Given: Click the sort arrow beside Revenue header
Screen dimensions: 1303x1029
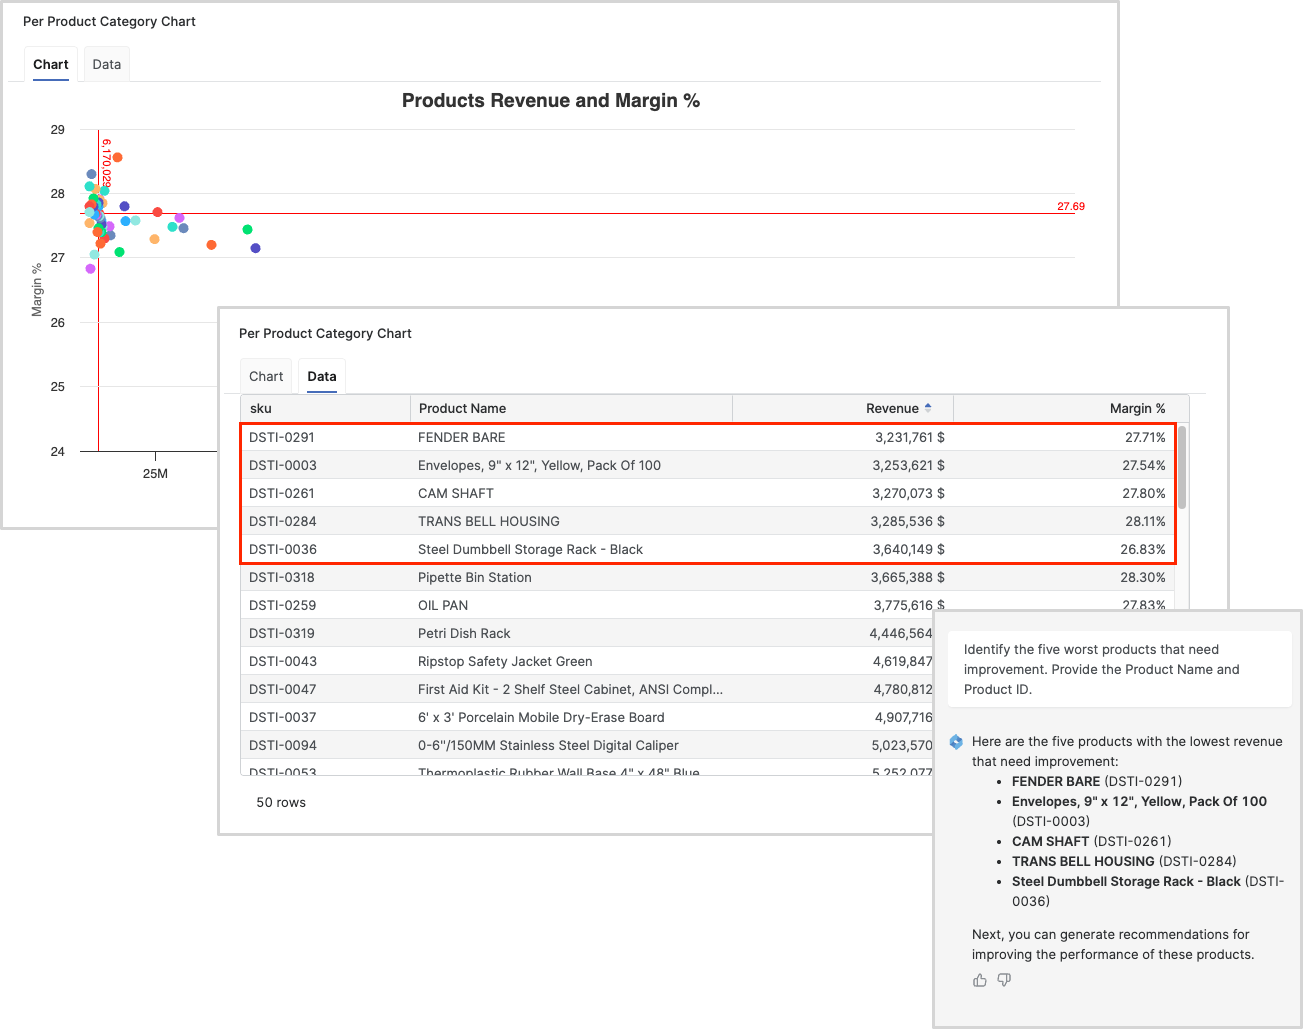Looking at the screenshot, I should [x=928, y=408].
